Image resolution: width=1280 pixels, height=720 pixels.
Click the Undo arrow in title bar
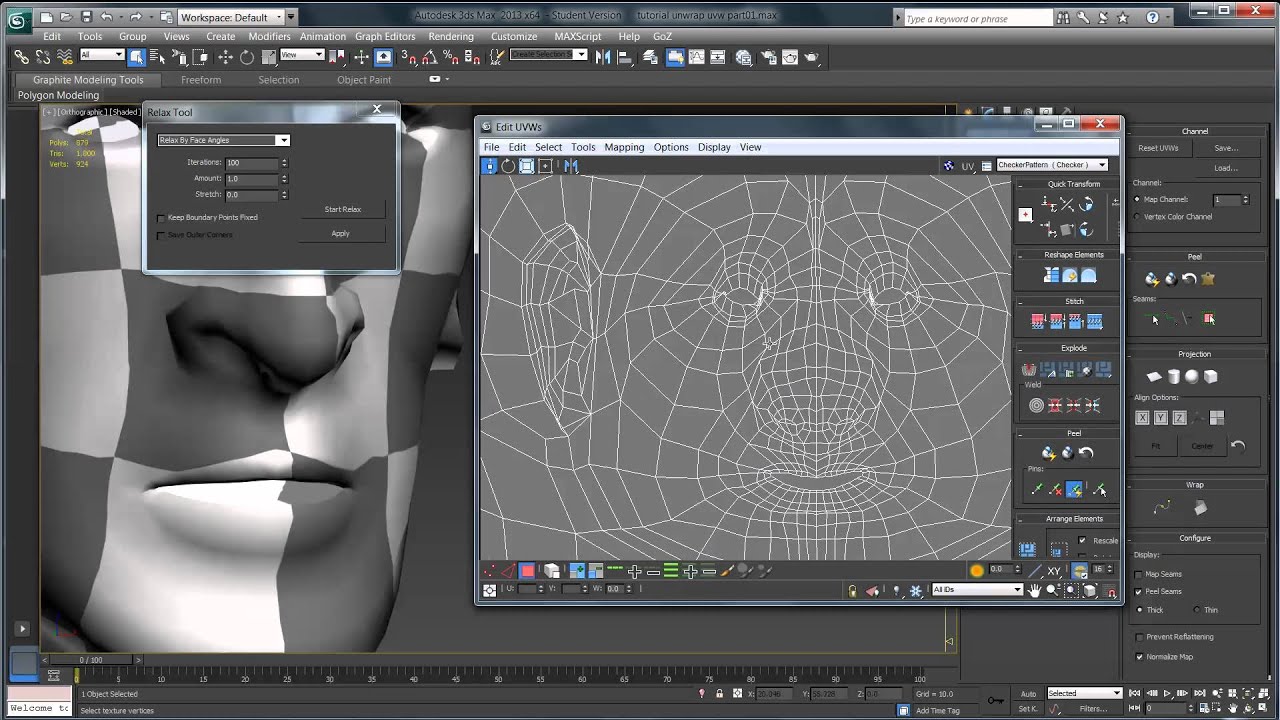106,17
